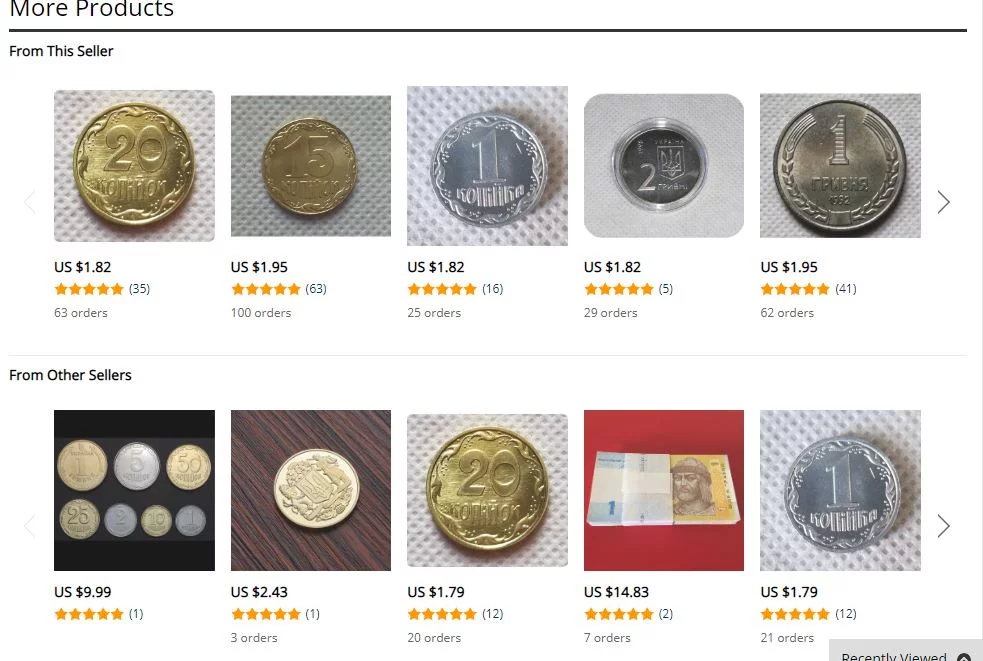View the 41 reviews star rating
Image resolution: width=983 pixels, height=661 pixels.
(x=795, y=289)
